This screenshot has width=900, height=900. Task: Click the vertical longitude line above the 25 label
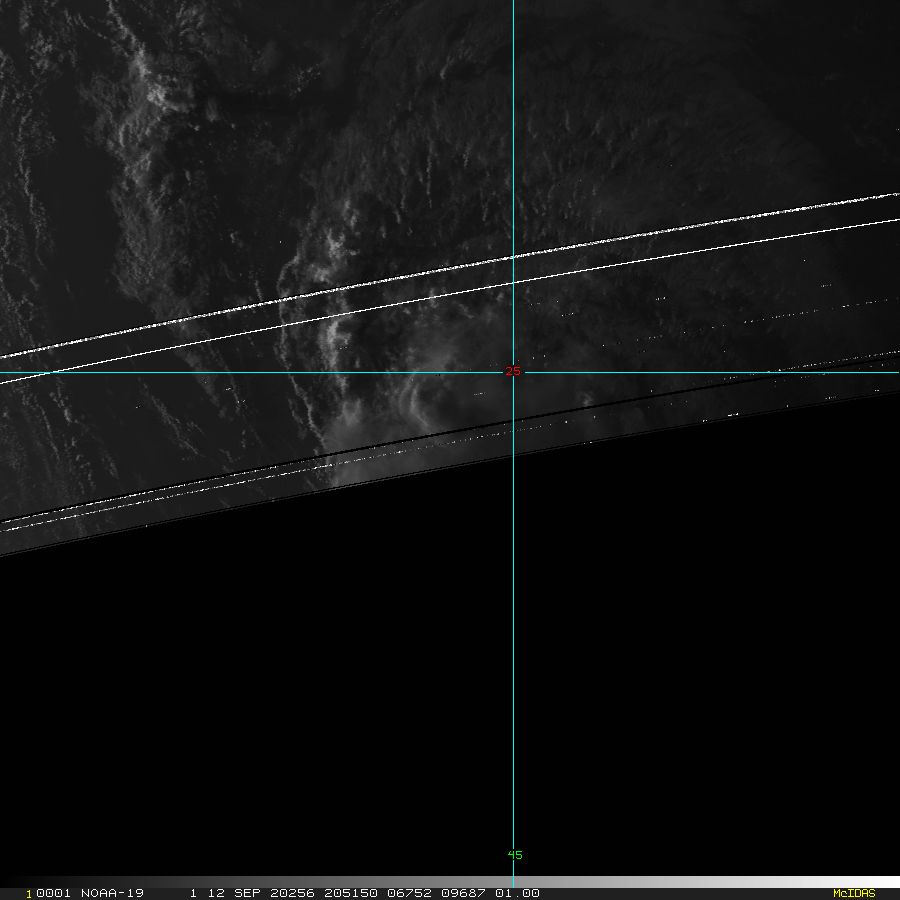click(513, 150)
